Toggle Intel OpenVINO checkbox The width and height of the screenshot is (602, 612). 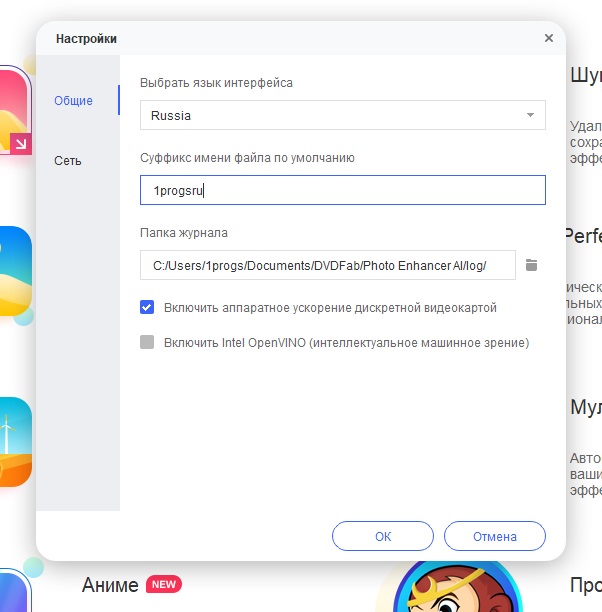coord(147,342)
